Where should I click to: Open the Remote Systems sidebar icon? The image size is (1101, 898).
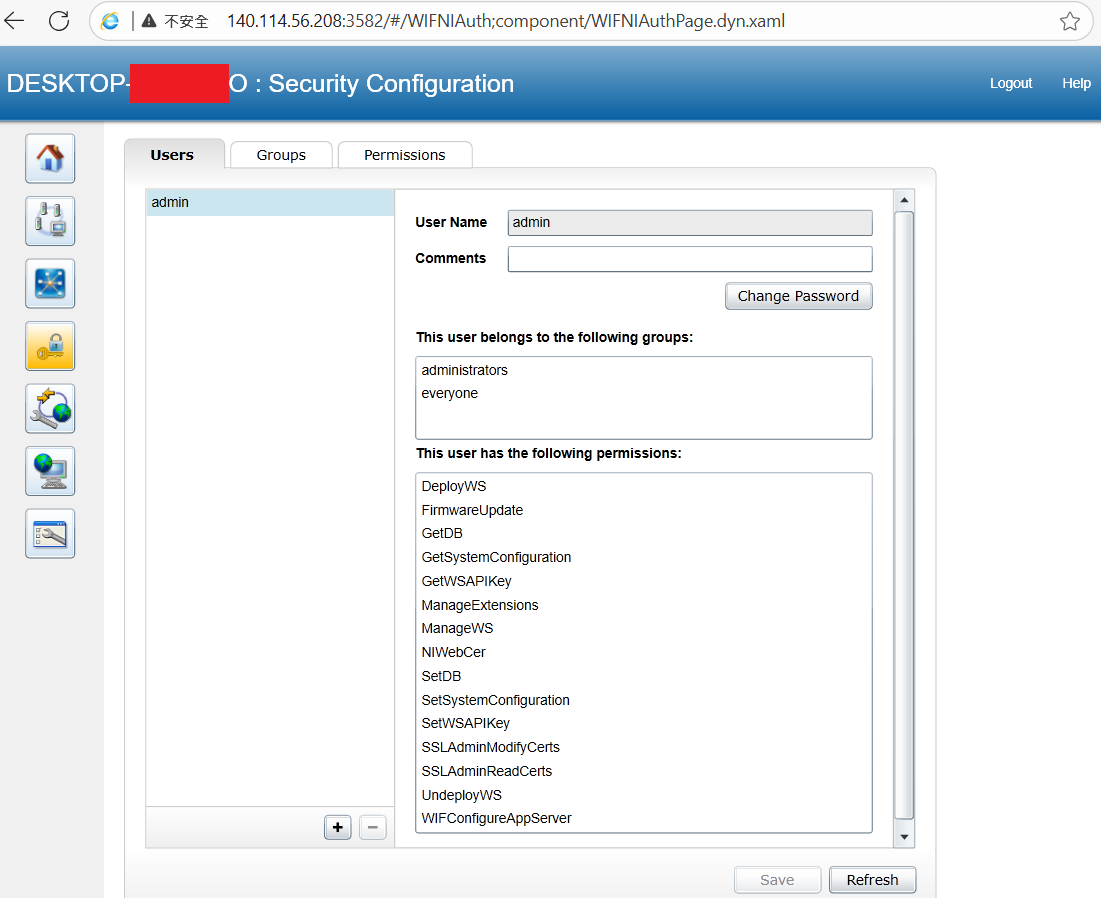pyautogui.click(x=50, y=221)
